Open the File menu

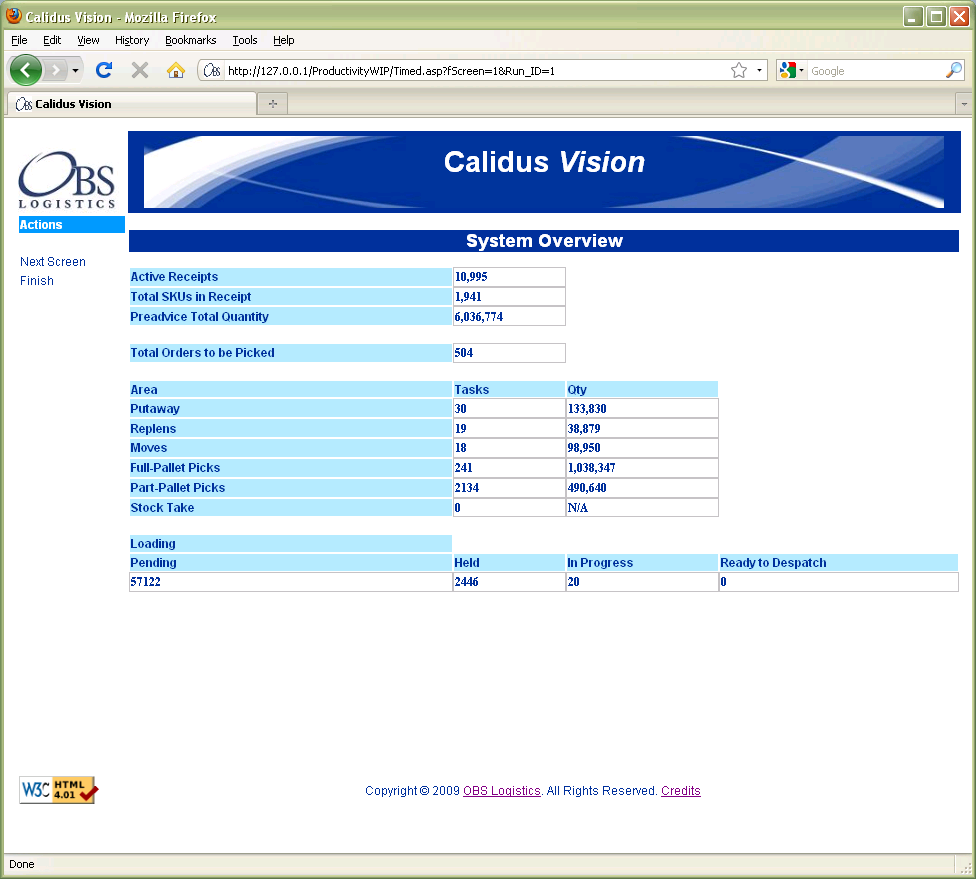pos(19,40)
